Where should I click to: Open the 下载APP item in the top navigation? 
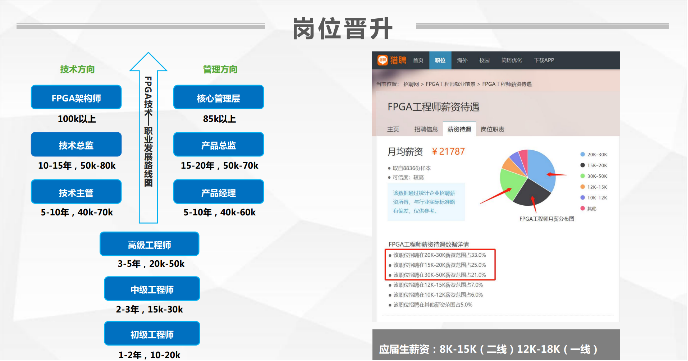tap(544, 61)
